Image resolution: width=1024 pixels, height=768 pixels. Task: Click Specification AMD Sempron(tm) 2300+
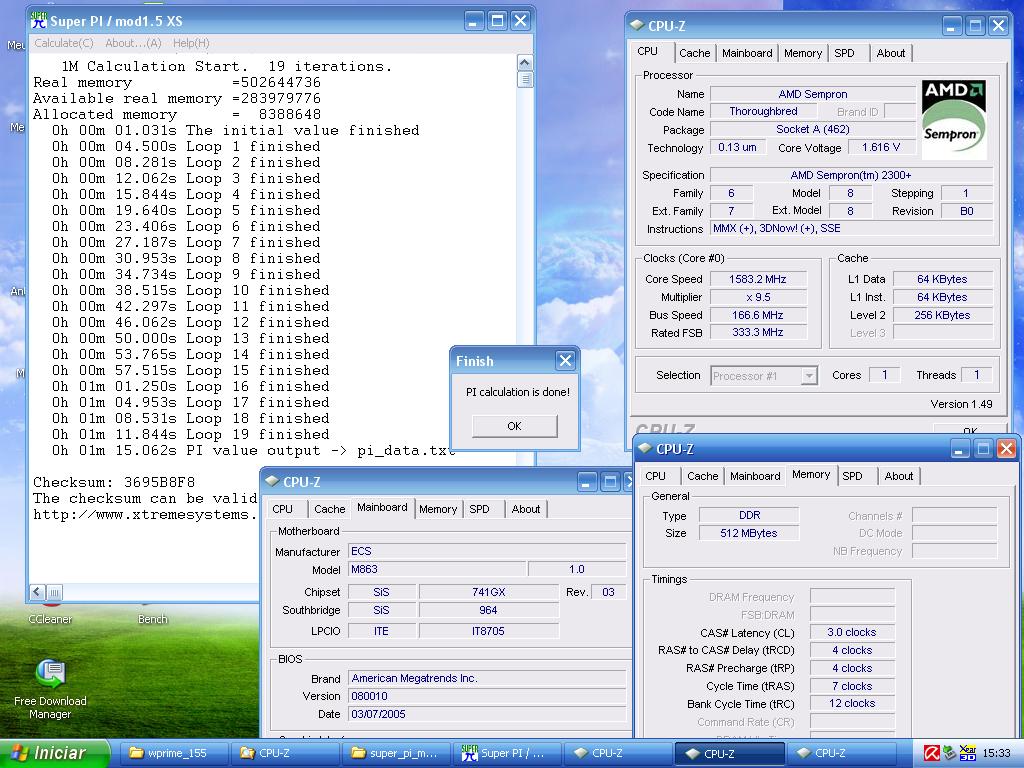(851, 175)
